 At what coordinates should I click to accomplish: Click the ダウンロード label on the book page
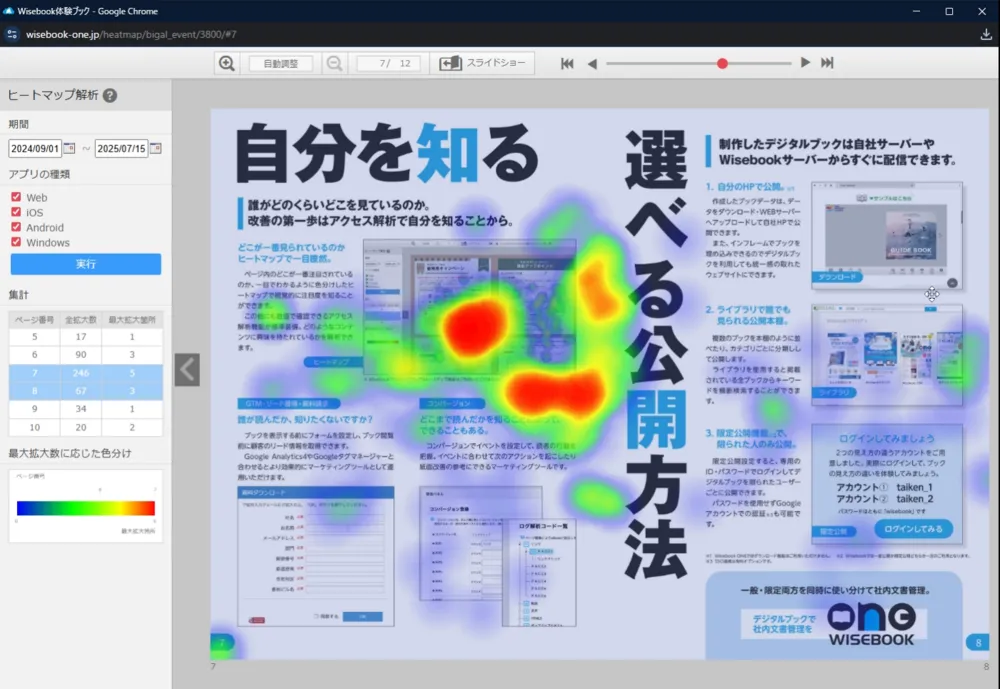coord(837,277)
